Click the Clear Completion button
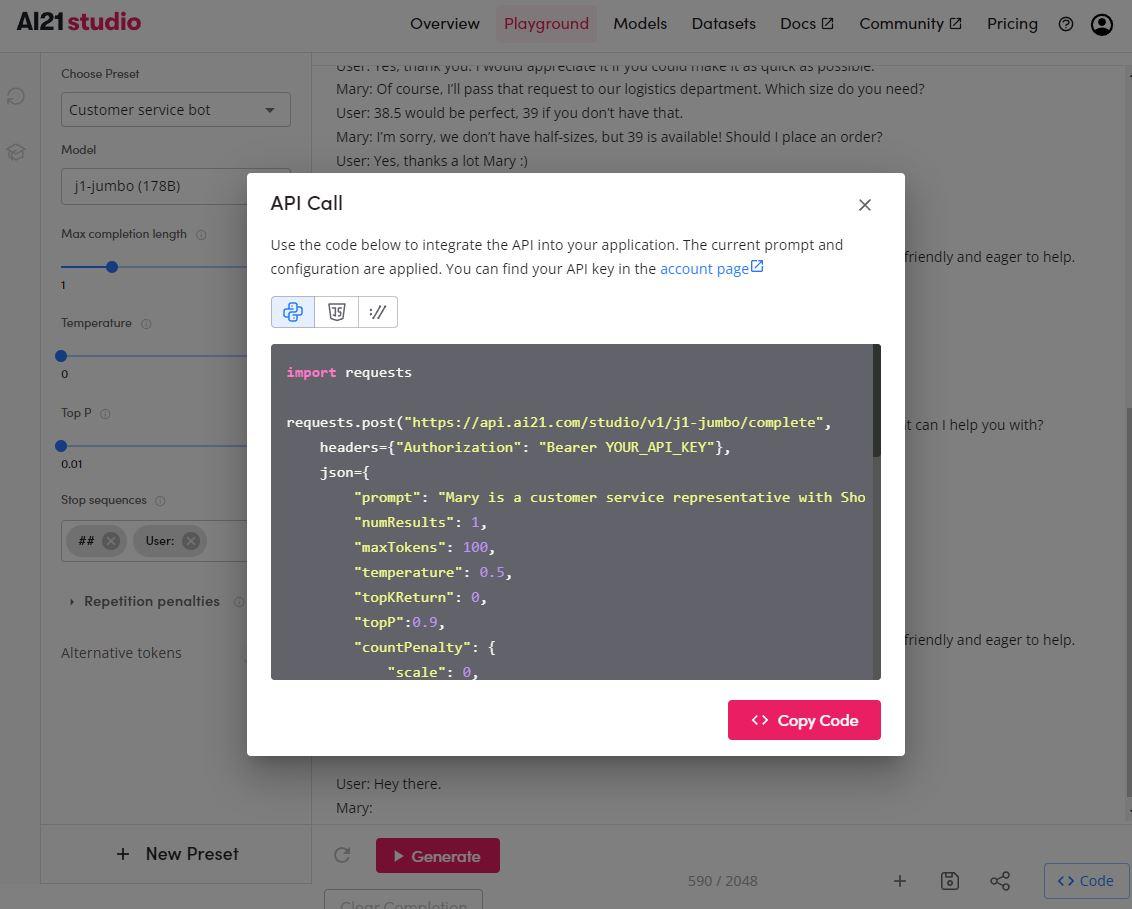The height and width of the screenshot is (909, 1132). tap(404, 901)
